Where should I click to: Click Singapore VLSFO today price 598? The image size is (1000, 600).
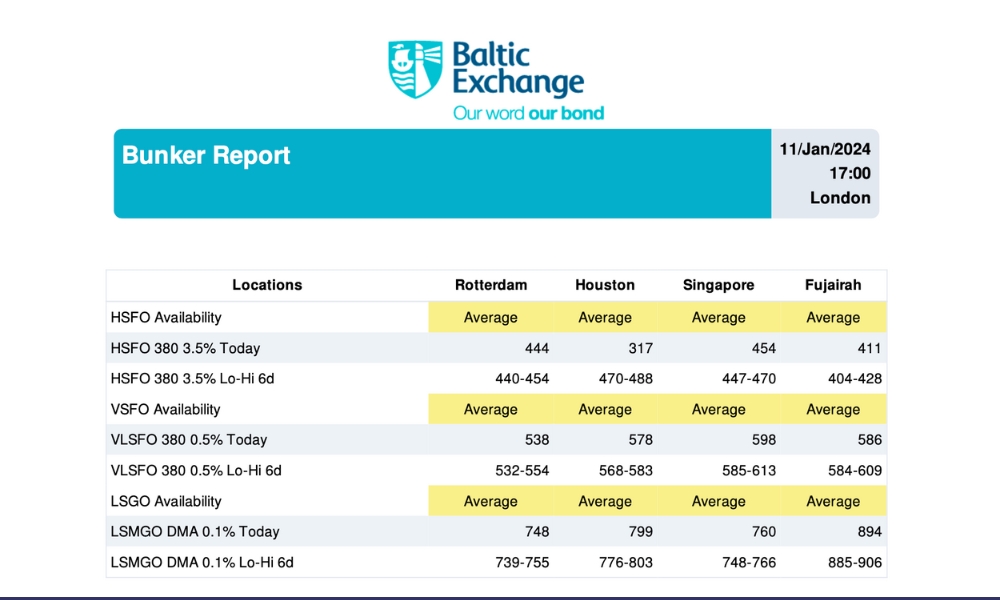point(760,440)
